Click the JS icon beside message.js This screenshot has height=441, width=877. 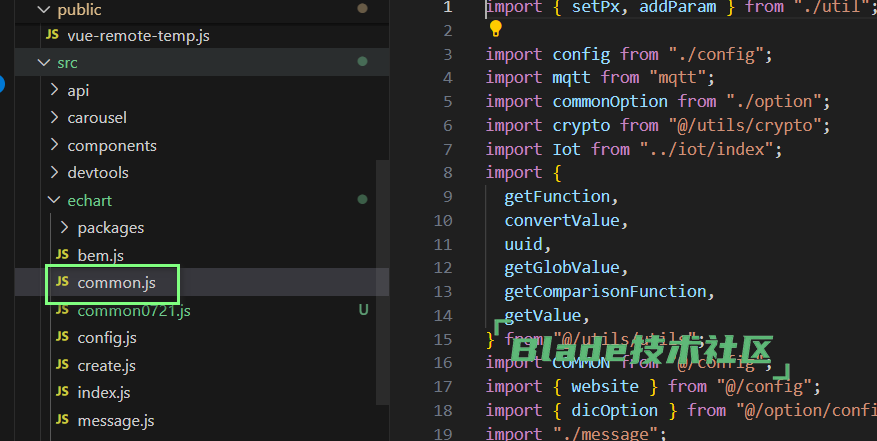[63, 420]
